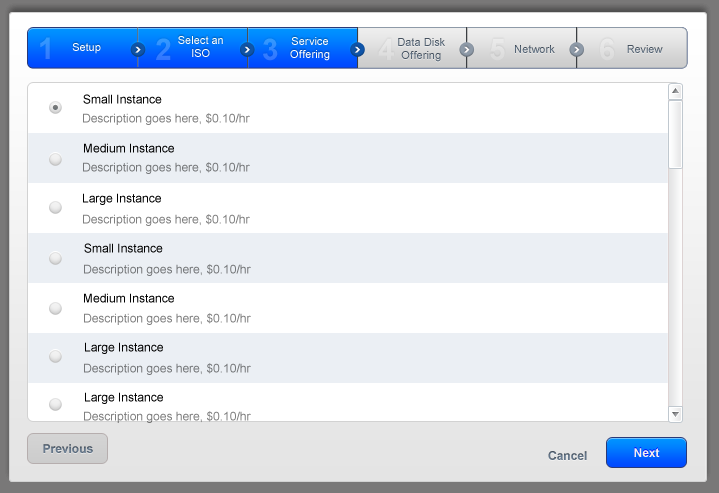
Task: Select the second Medium Instance radio button
Action: point(55,308)
